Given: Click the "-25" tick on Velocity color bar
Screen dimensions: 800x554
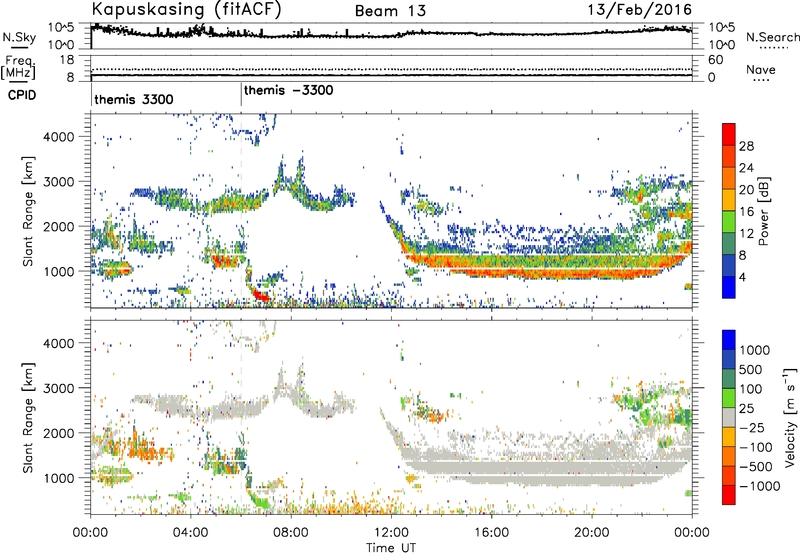Looking at the screenshot, I should click(752, 427).
